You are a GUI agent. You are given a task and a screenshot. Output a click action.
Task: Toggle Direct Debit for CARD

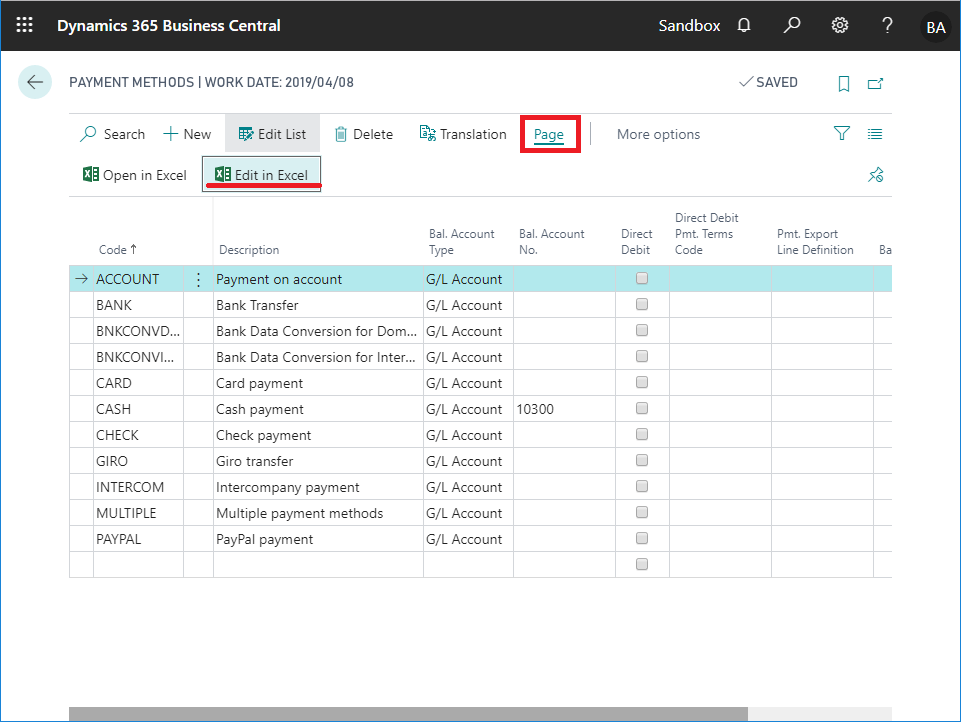pos(642,382)
